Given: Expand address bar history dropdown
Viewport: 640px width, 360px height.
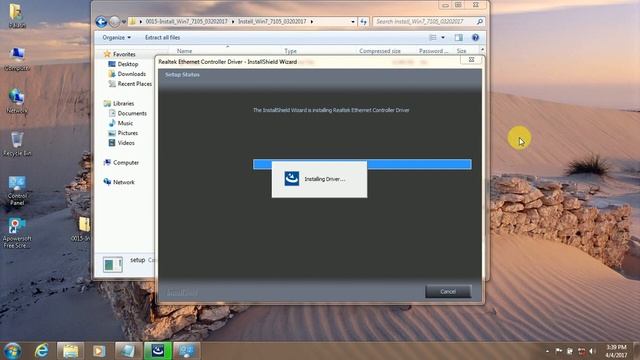Looking at the screenshot, I should click(x=353, y=22).
